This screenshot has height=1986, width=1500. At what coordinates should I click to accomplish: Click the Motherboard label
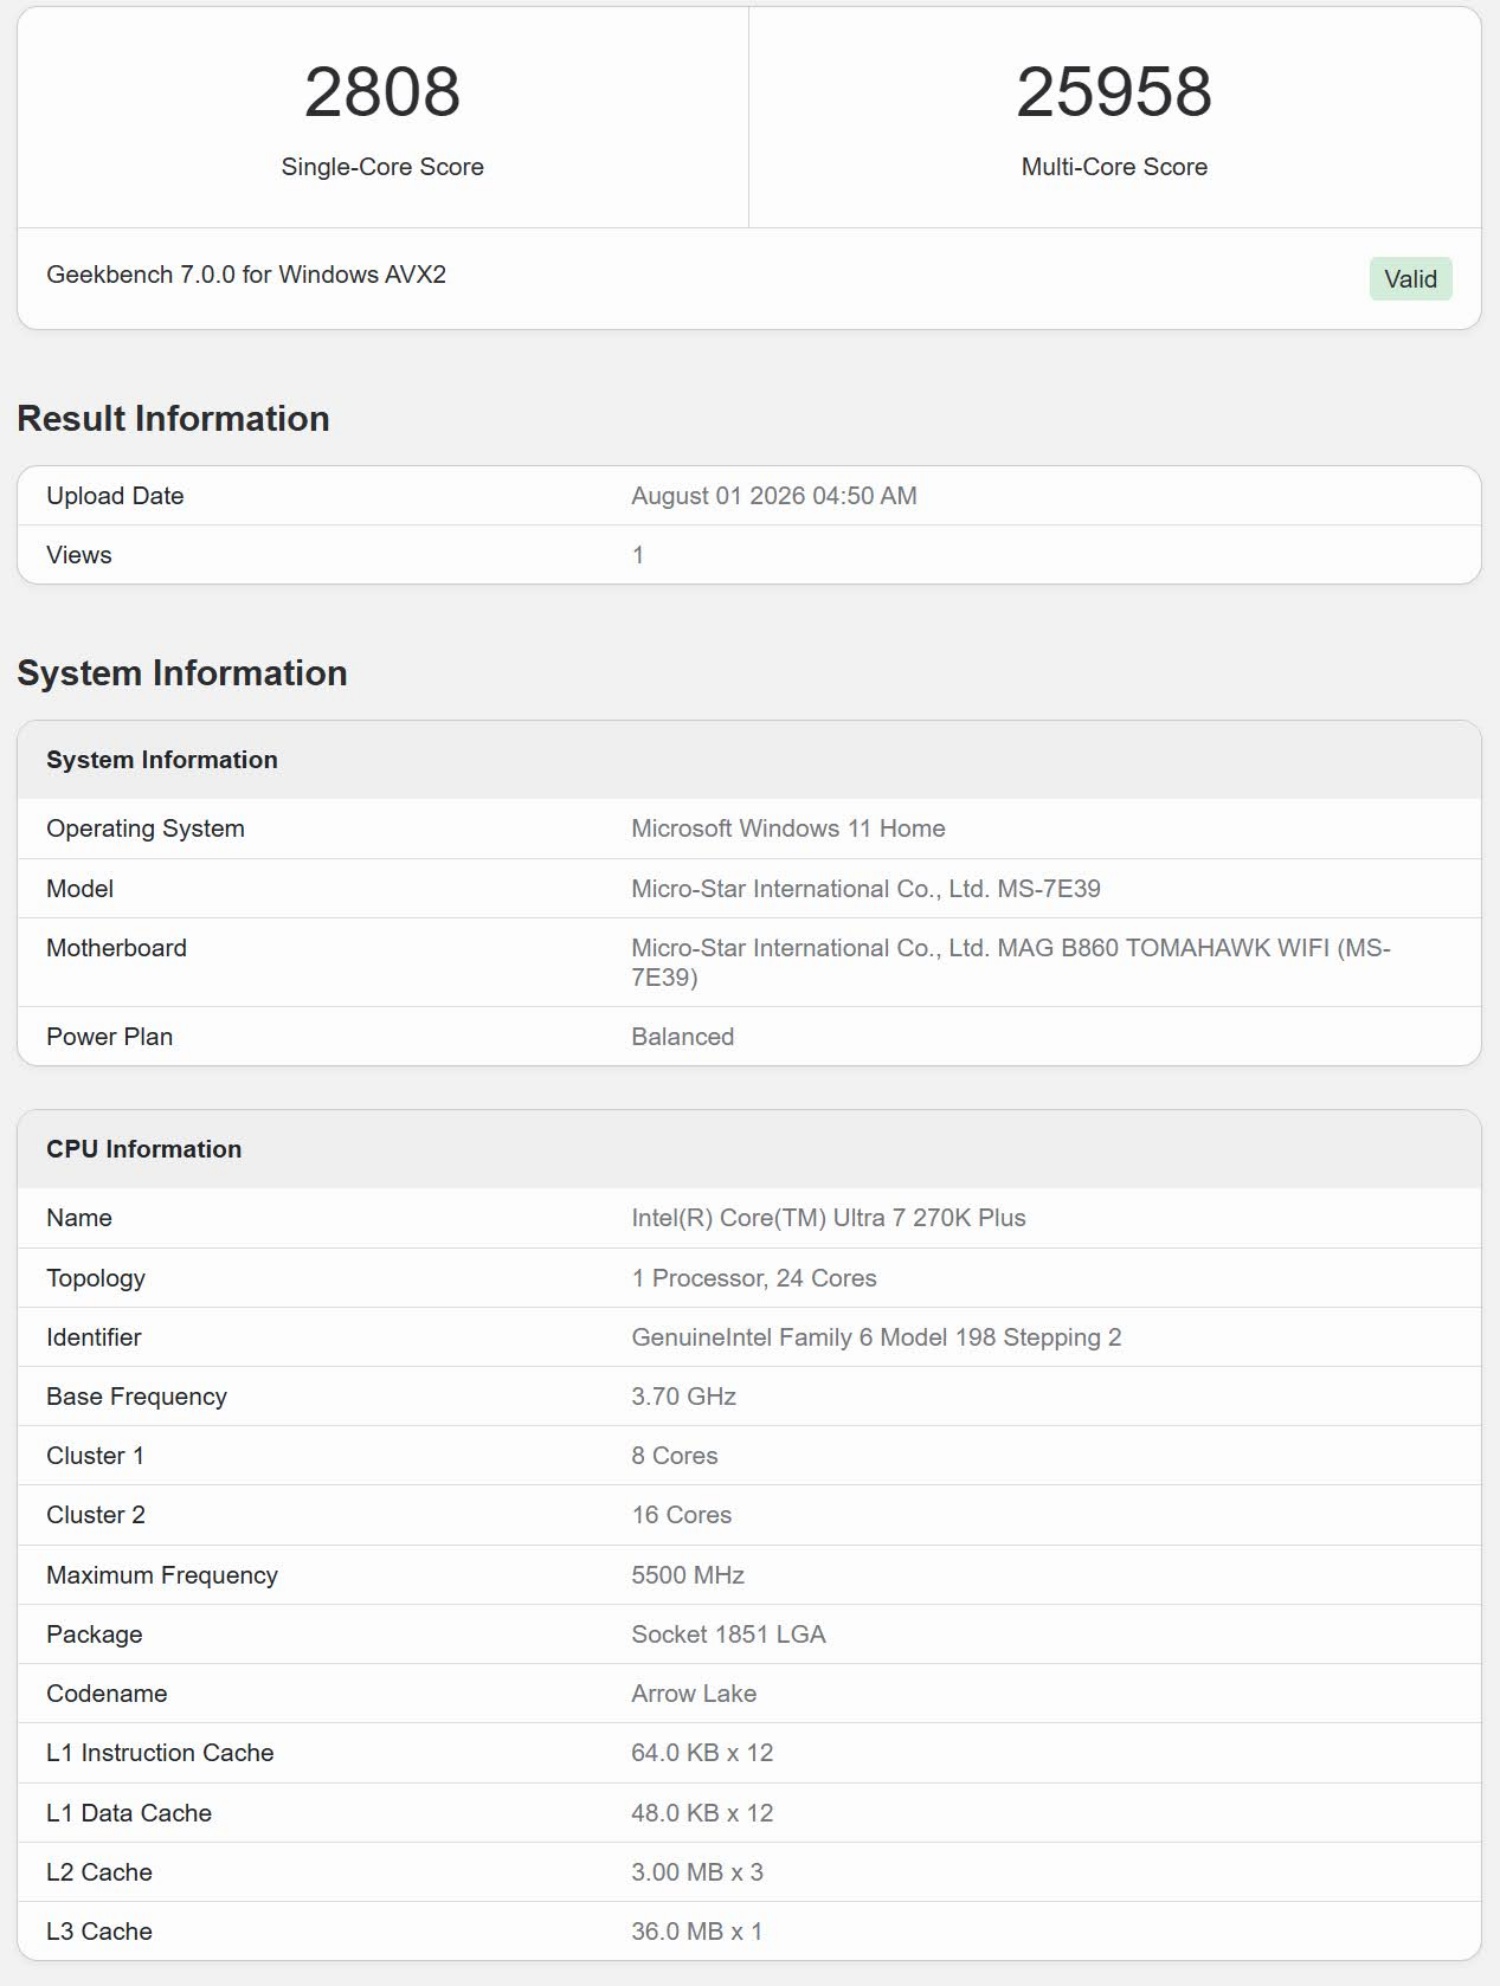(116, 948)
